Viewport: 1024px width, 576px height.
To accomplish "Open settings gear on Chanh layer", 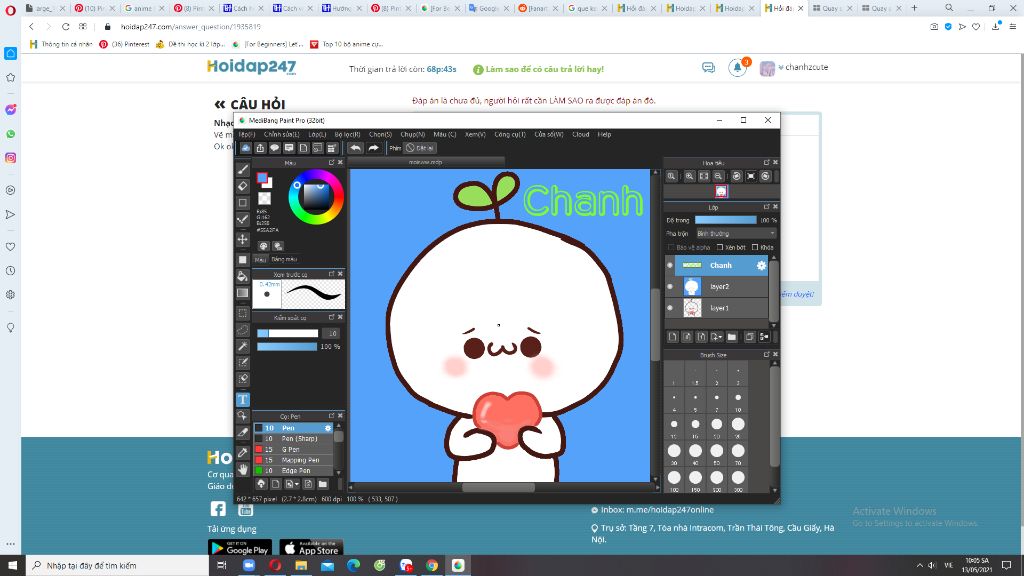I will point(761,266).
